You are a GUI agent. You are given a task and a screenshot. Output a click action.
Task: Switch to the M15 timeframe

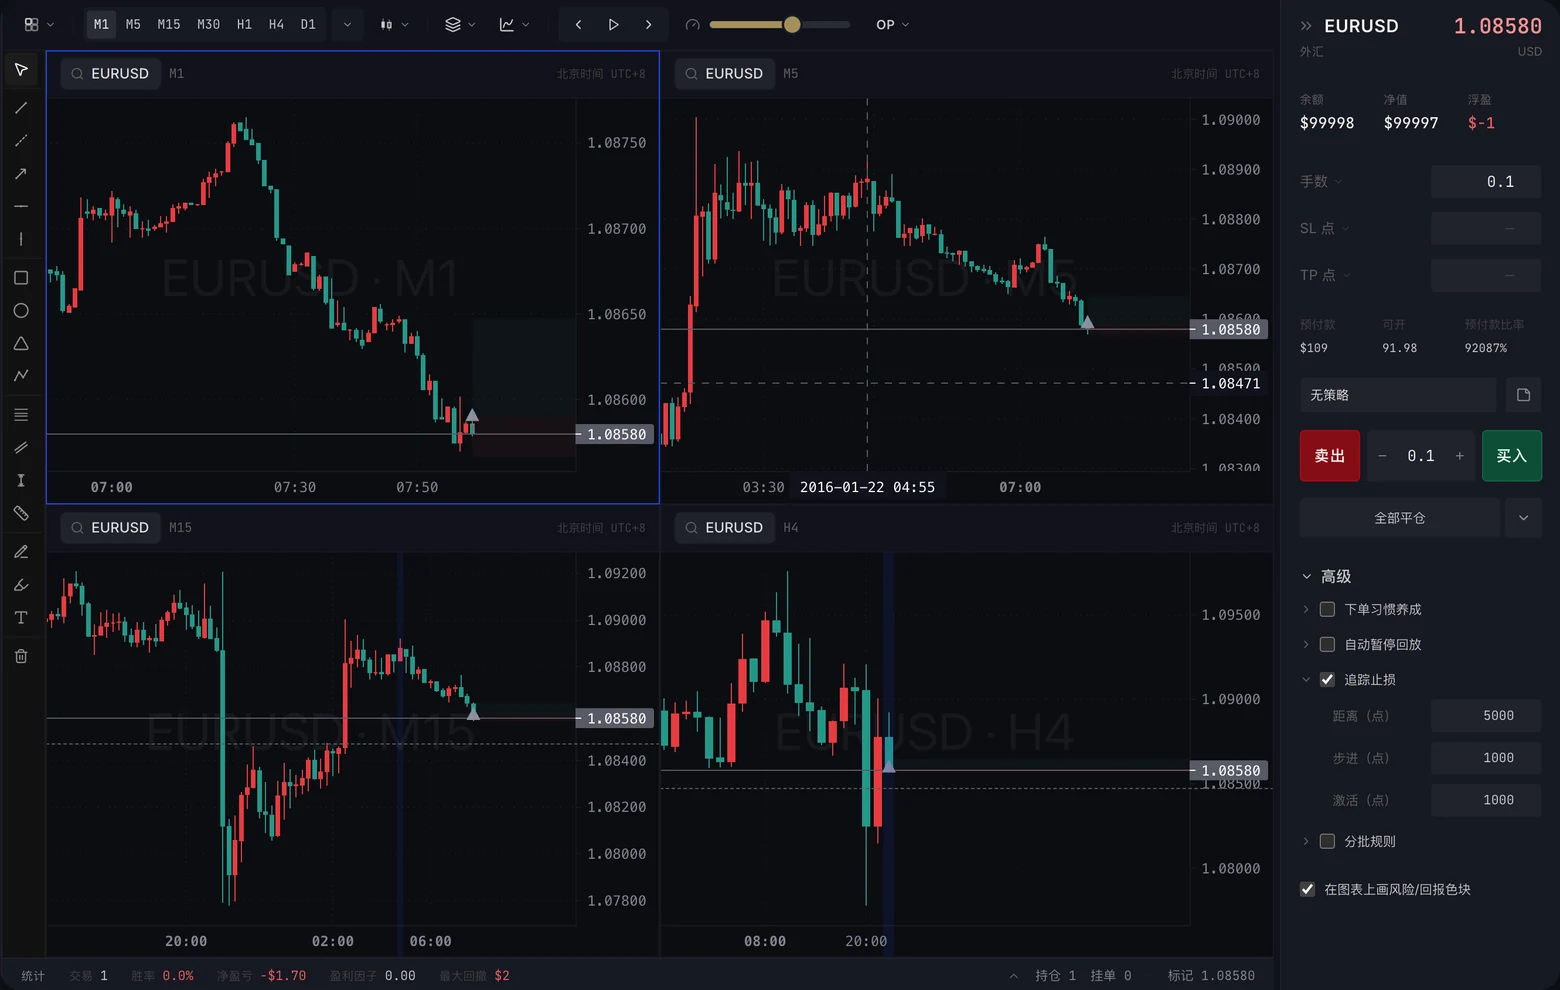click(169, 24)
